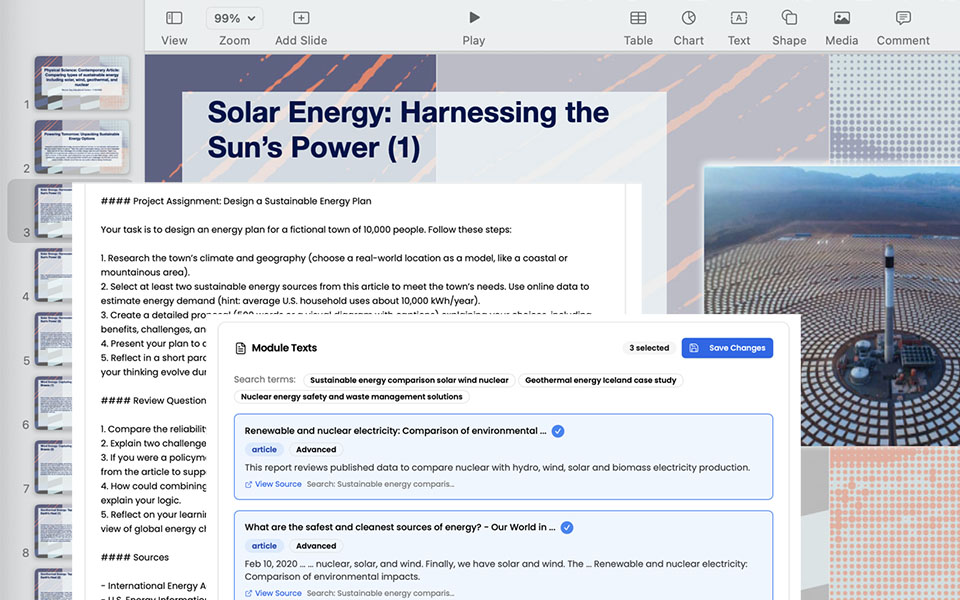Click the Nuclear energy safety search term
Image resolution: width=960 pixels, height=600 pixels.
tap(351, 397)
